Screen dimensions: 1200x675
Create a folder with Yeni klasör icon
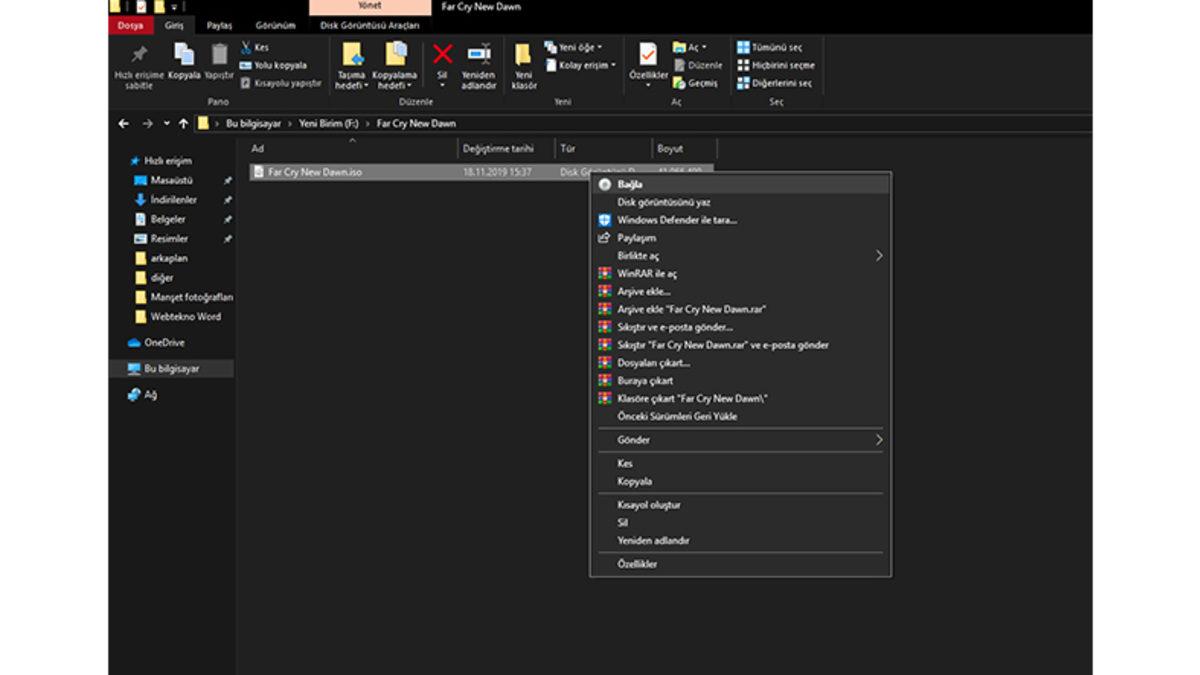(523, 55)
